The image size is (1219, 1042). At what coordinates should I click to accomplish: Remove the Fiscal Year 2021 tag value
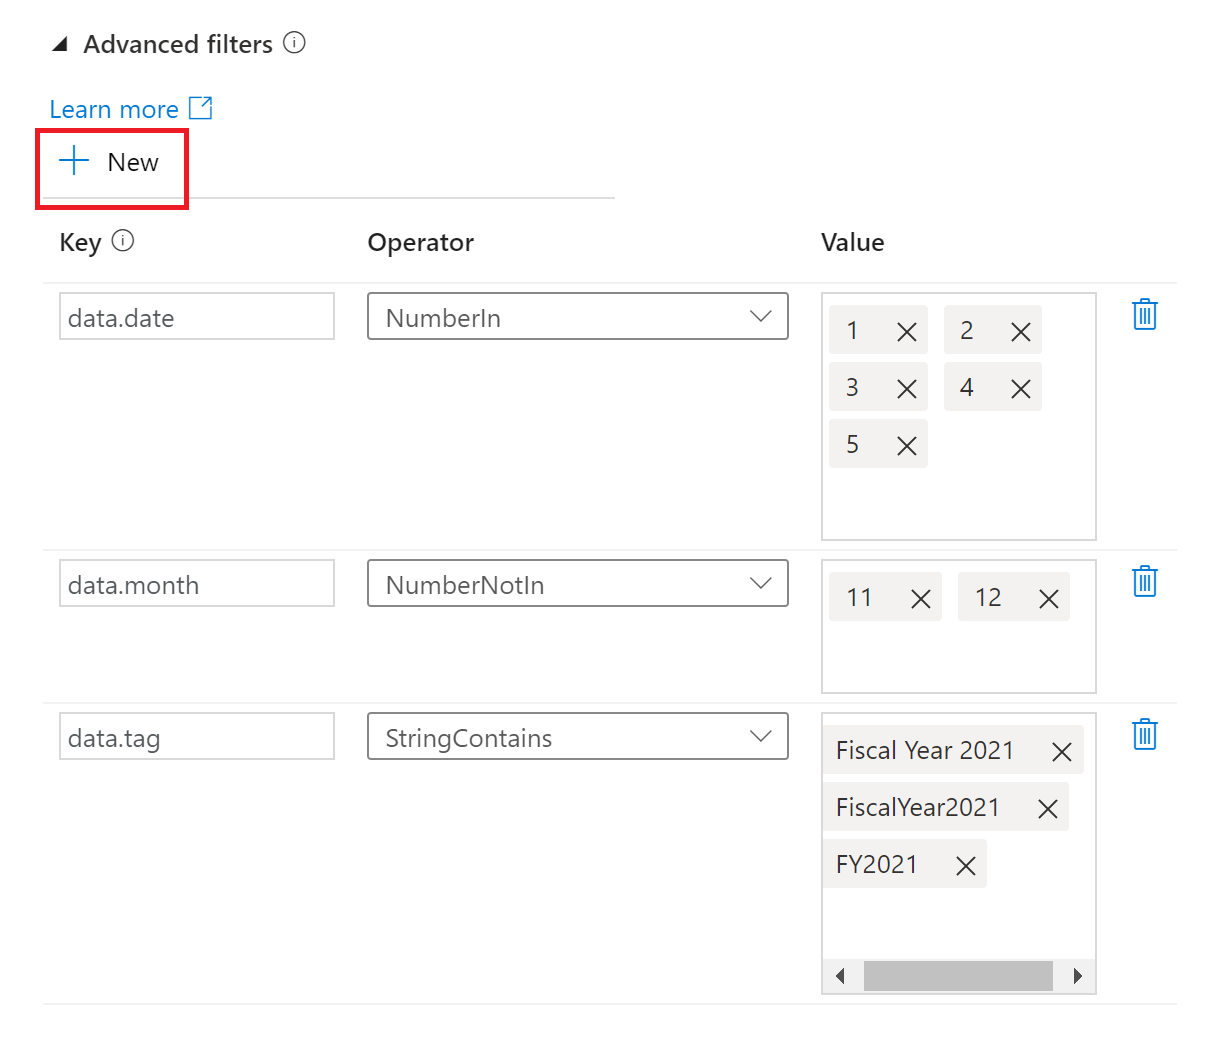coord(1061,751)
